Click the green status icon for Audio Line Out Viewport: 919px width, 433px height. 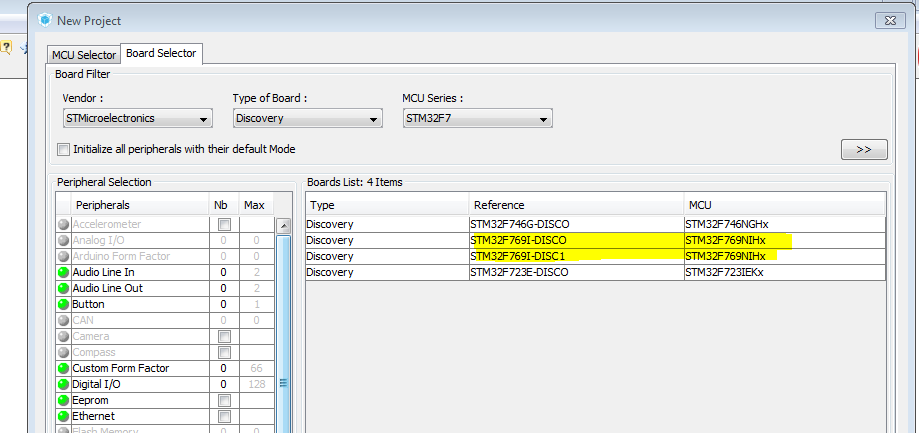63,288
